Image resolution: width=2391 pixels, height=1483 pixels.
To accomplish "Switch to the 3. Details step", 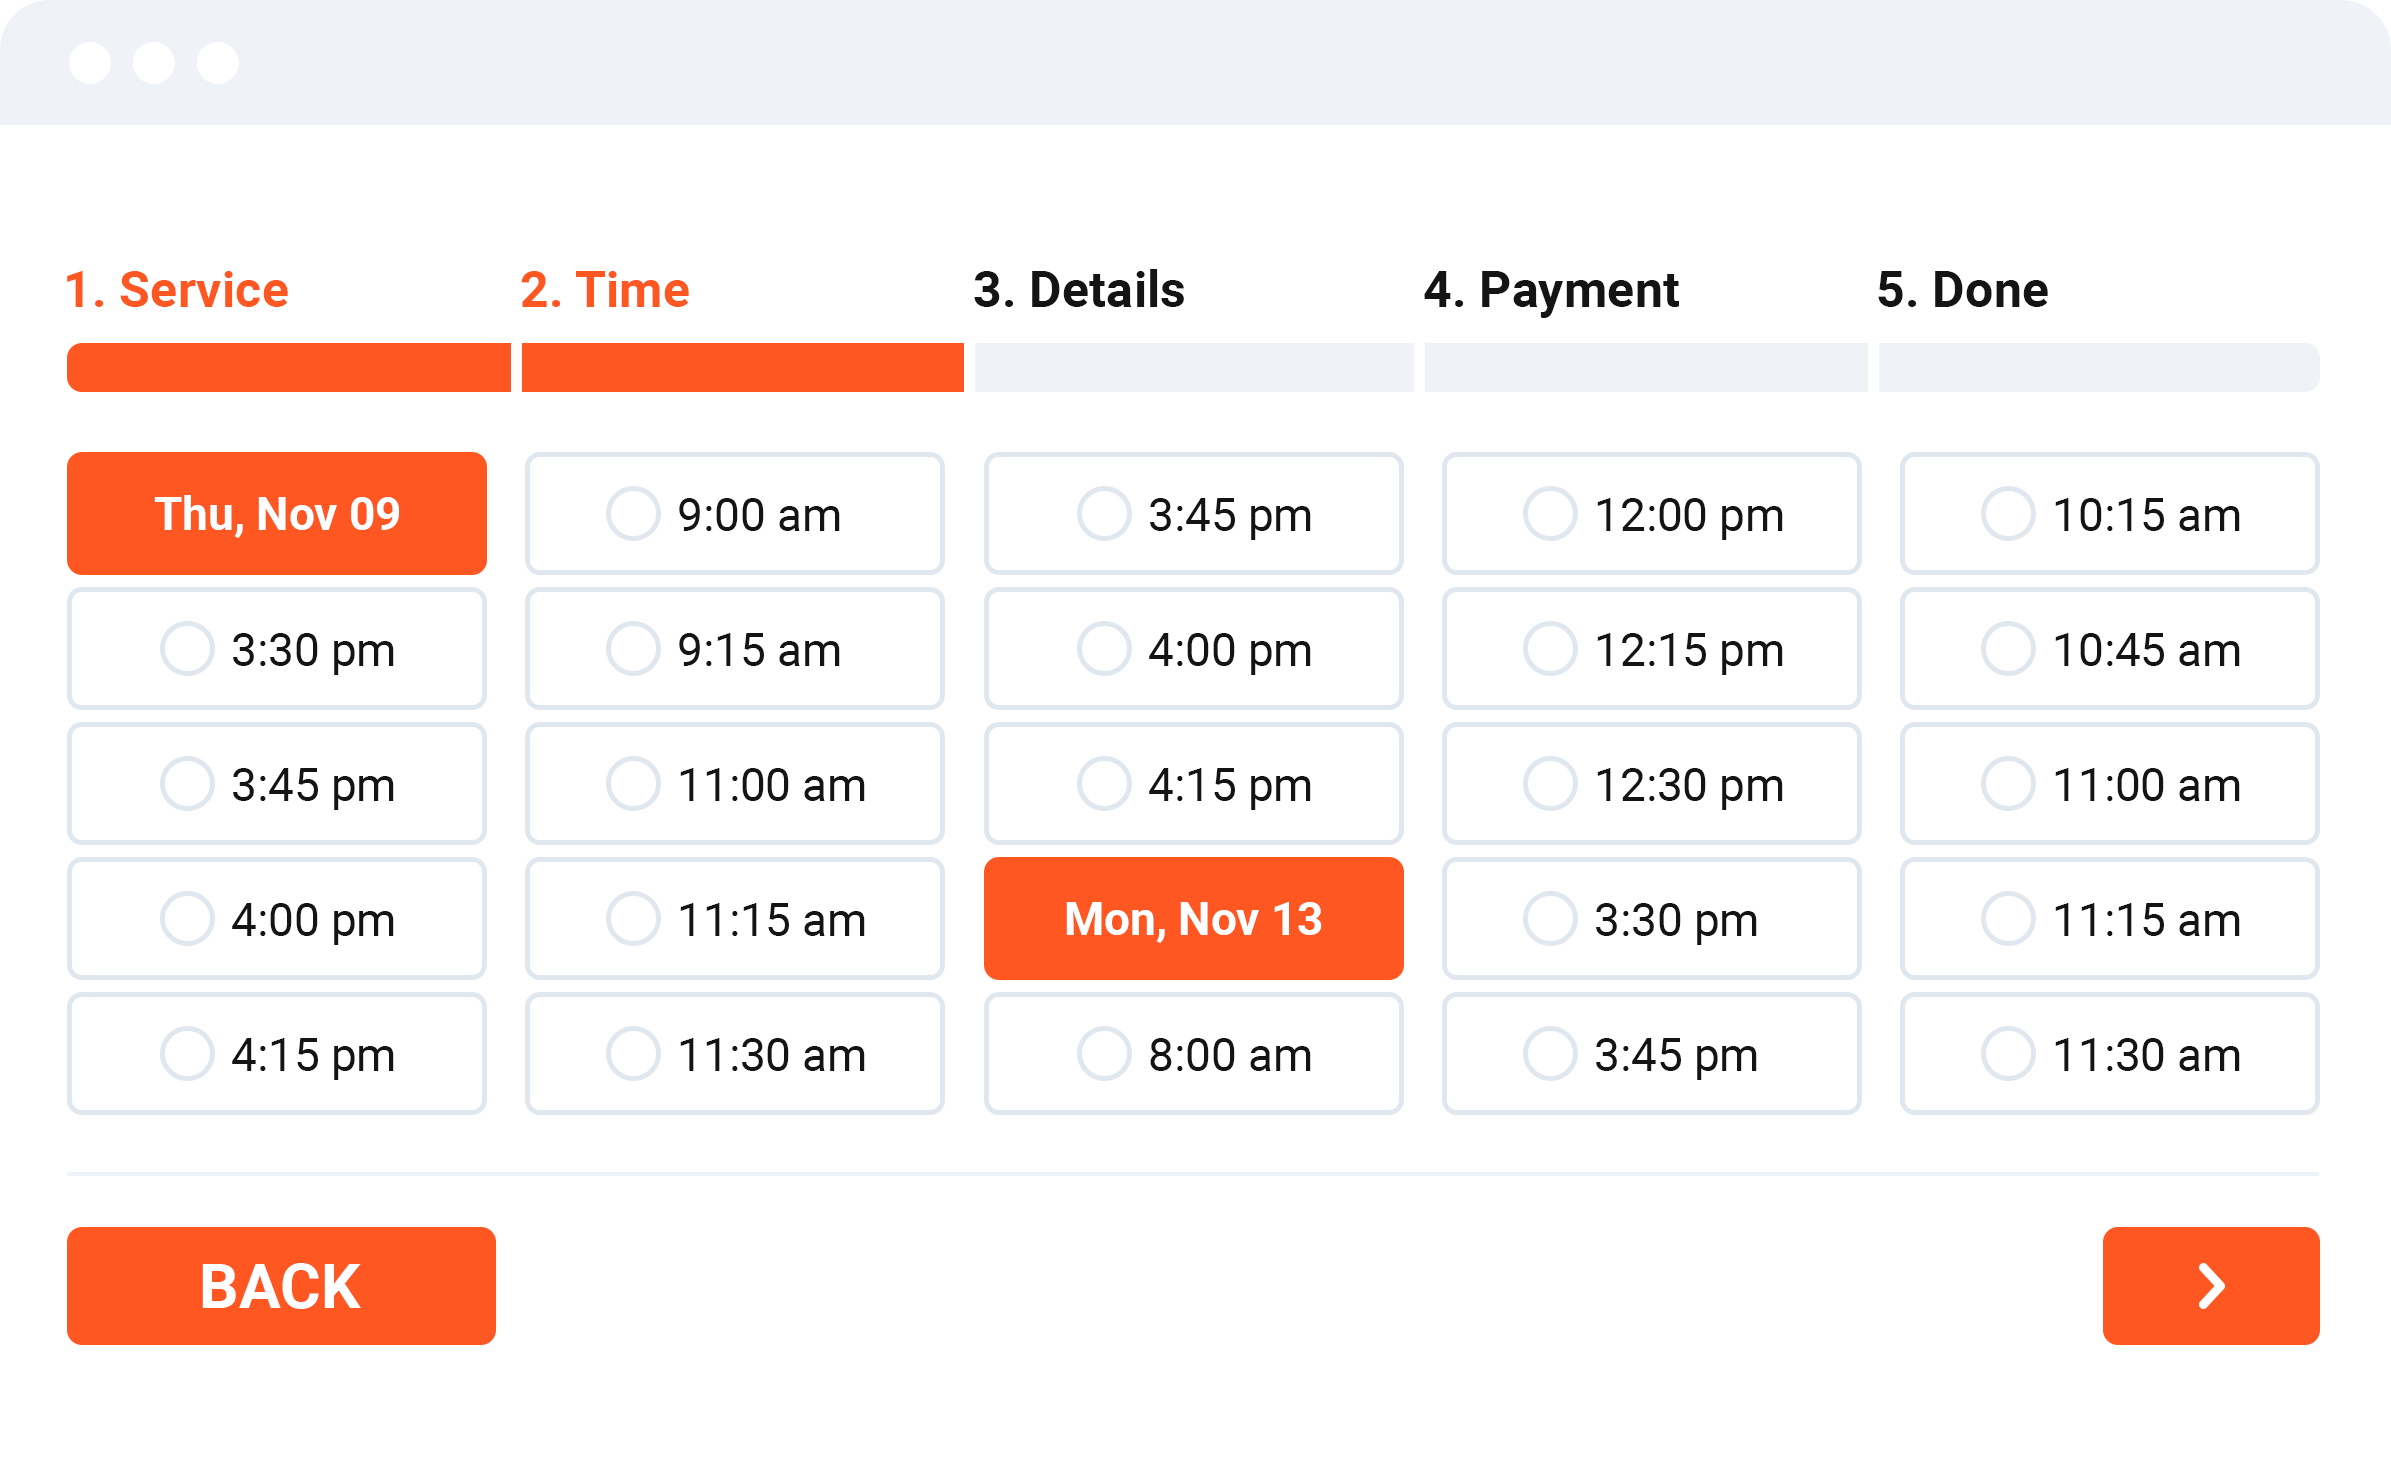I will coord(1079,290).
